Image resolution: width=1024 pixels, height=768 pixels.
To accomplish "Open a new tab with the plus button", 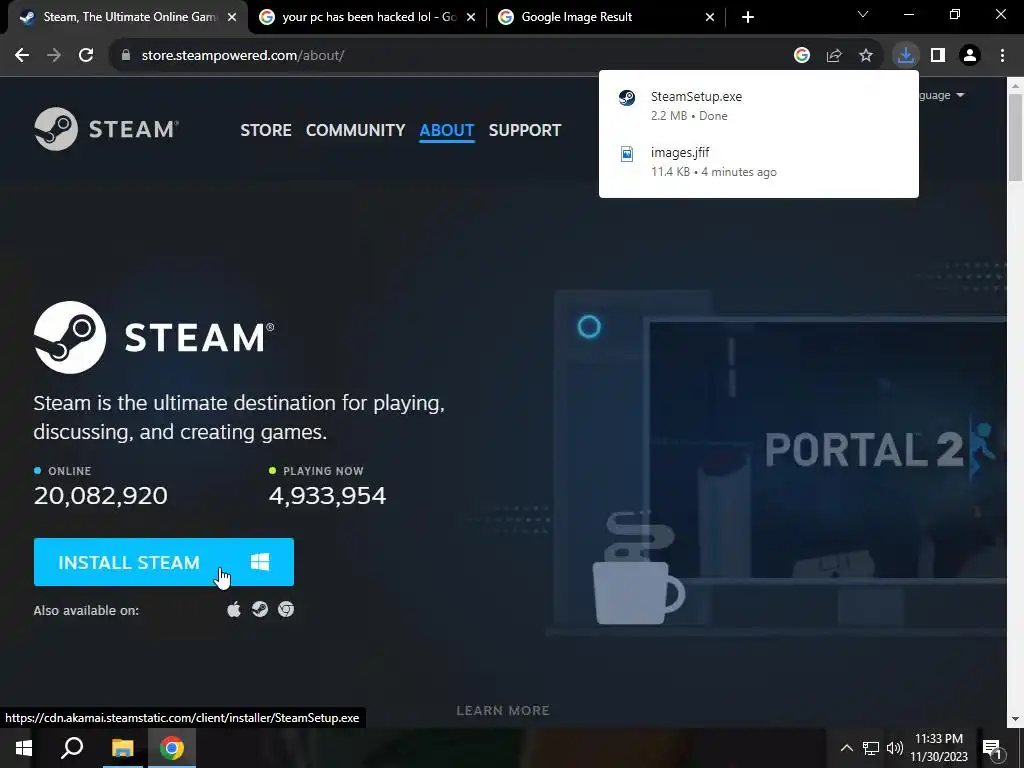I will 748,17.
